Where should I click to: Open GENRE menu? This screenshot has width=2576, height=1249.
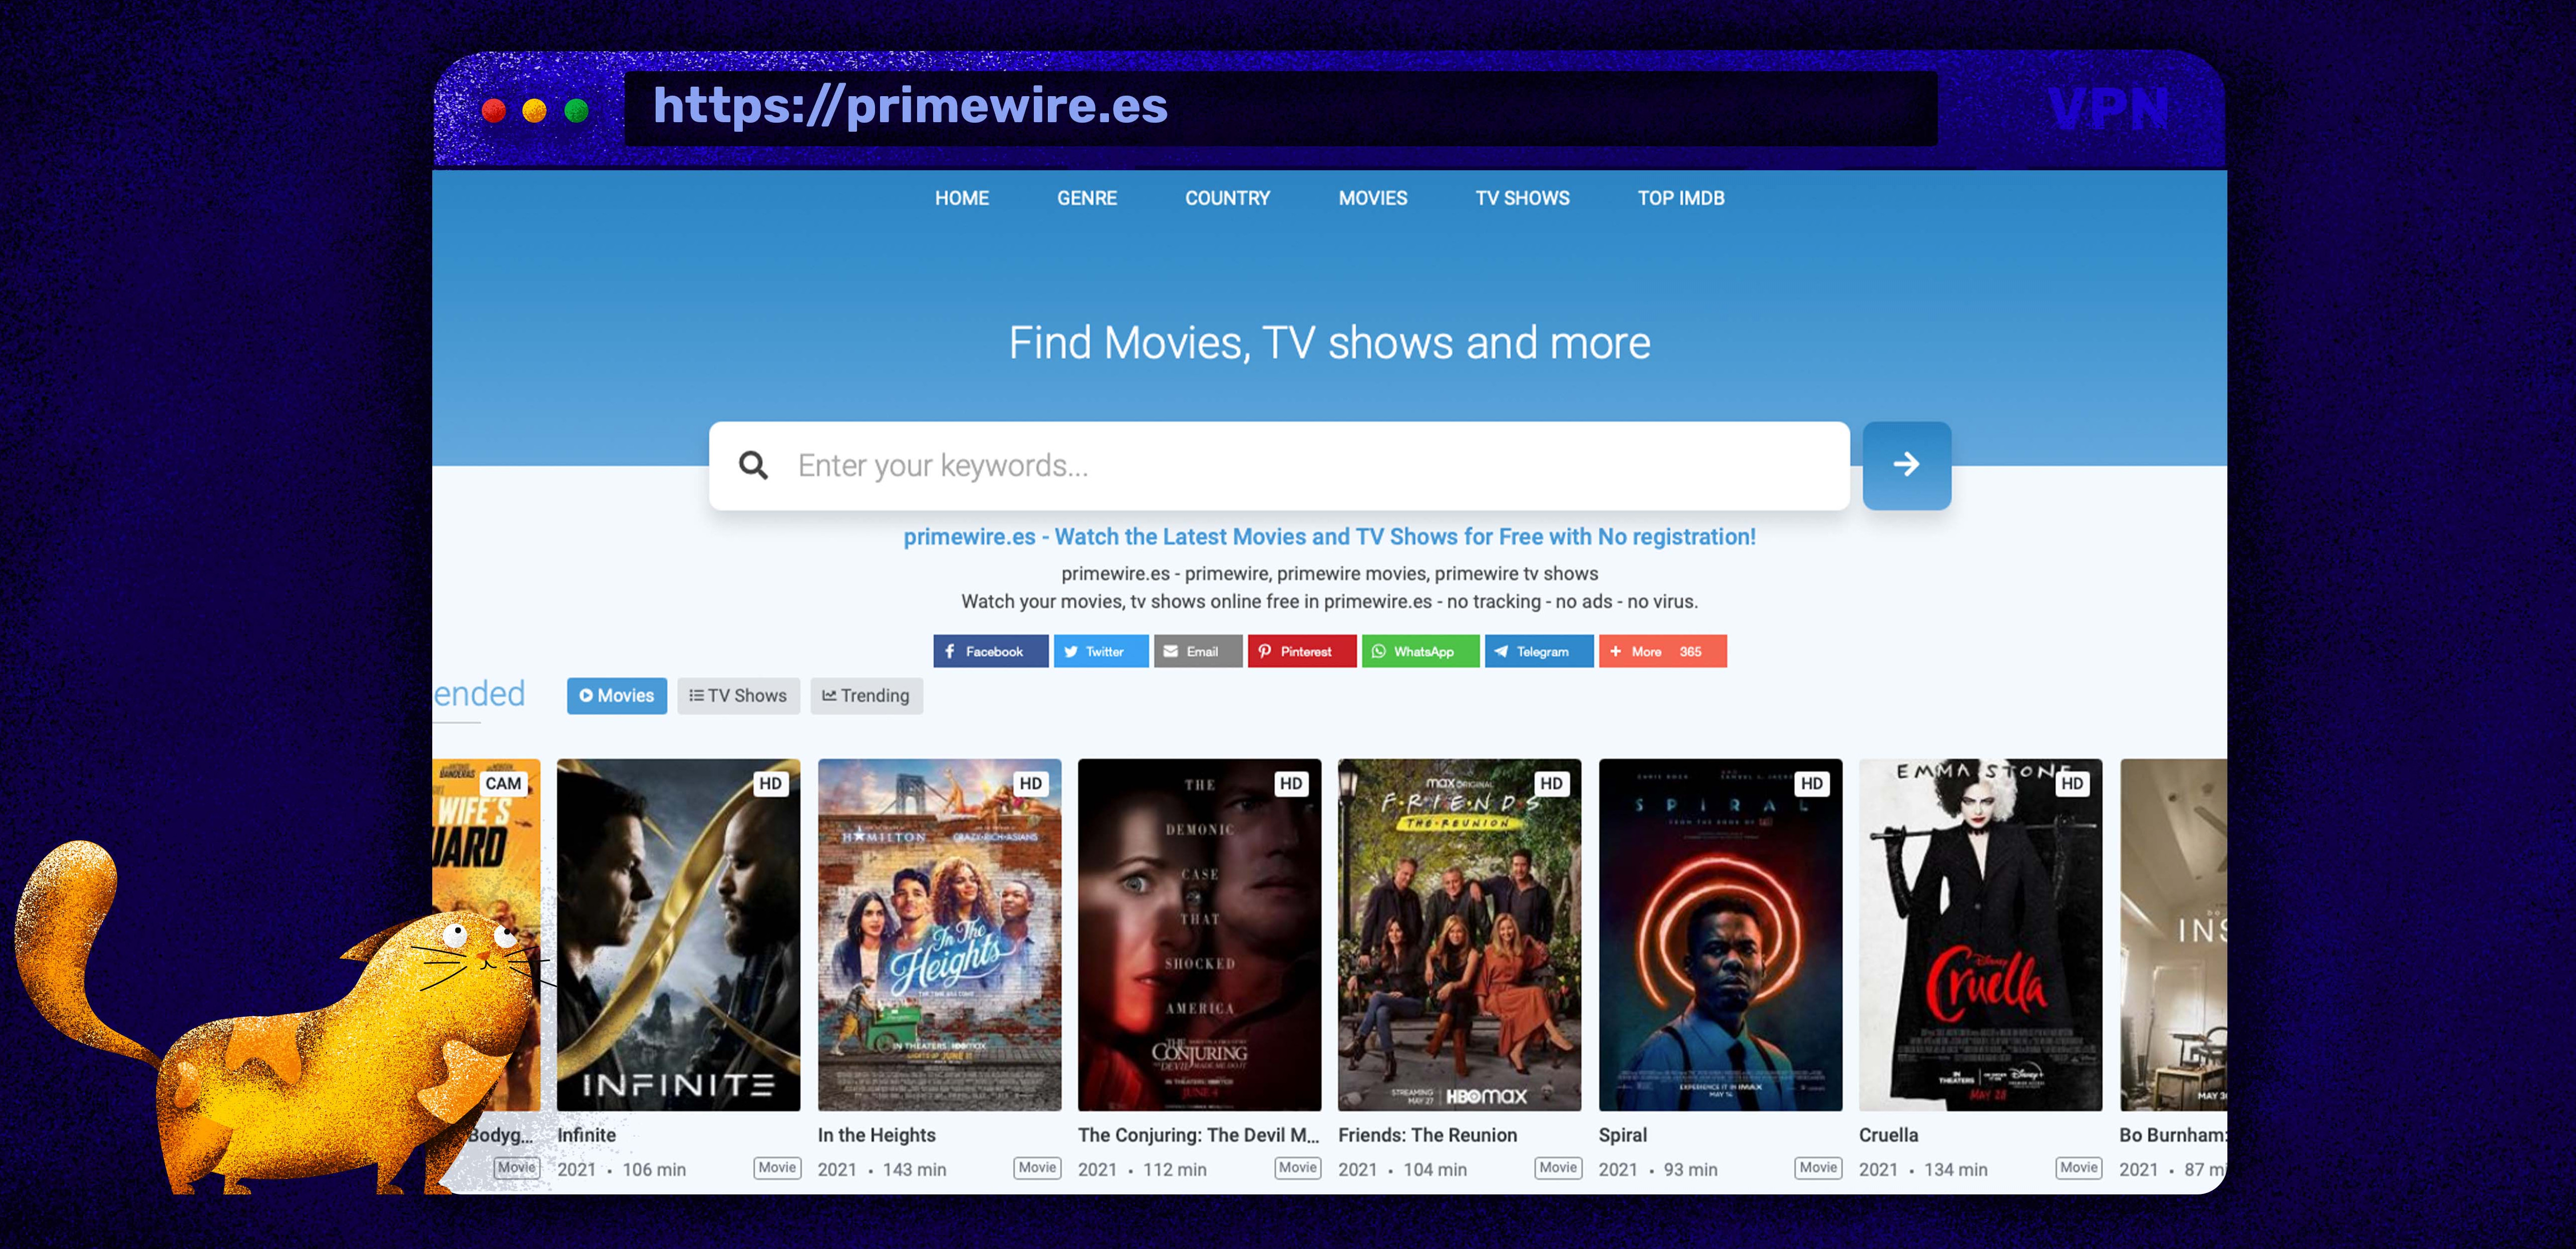(x=1087, y=198)
